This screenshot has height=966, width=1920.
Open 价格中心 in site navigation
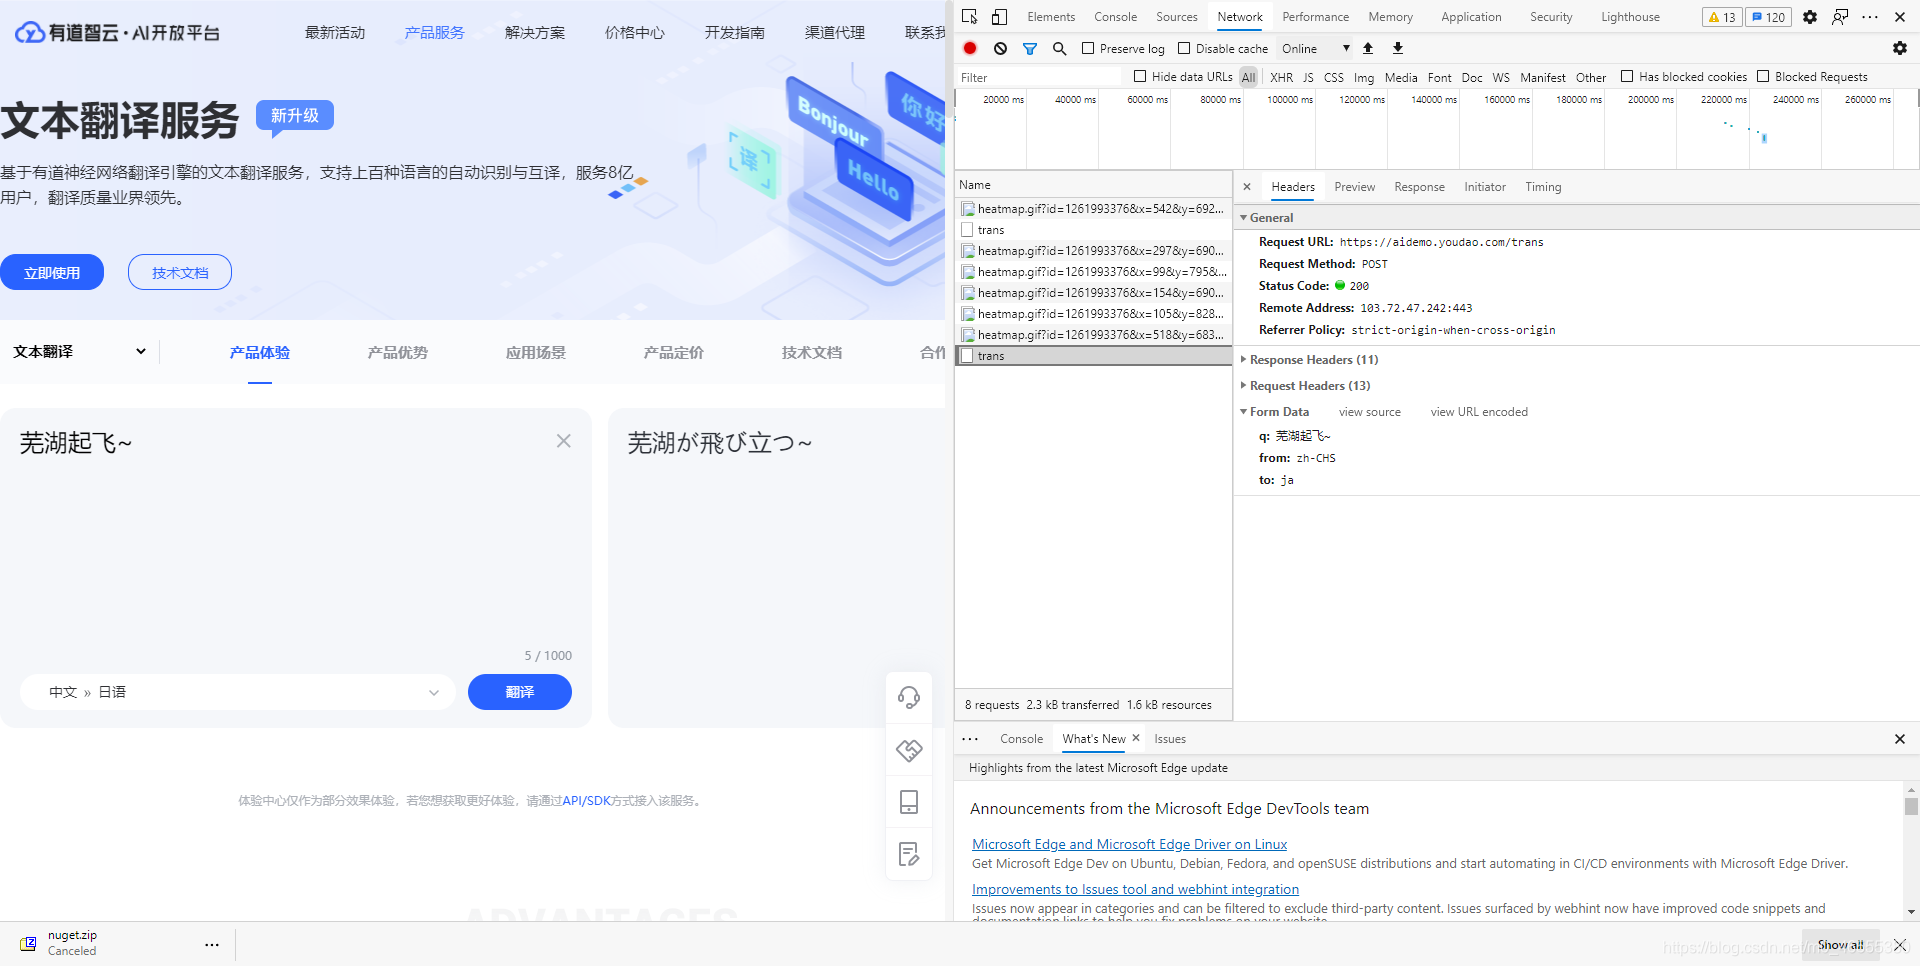point(634,32)
